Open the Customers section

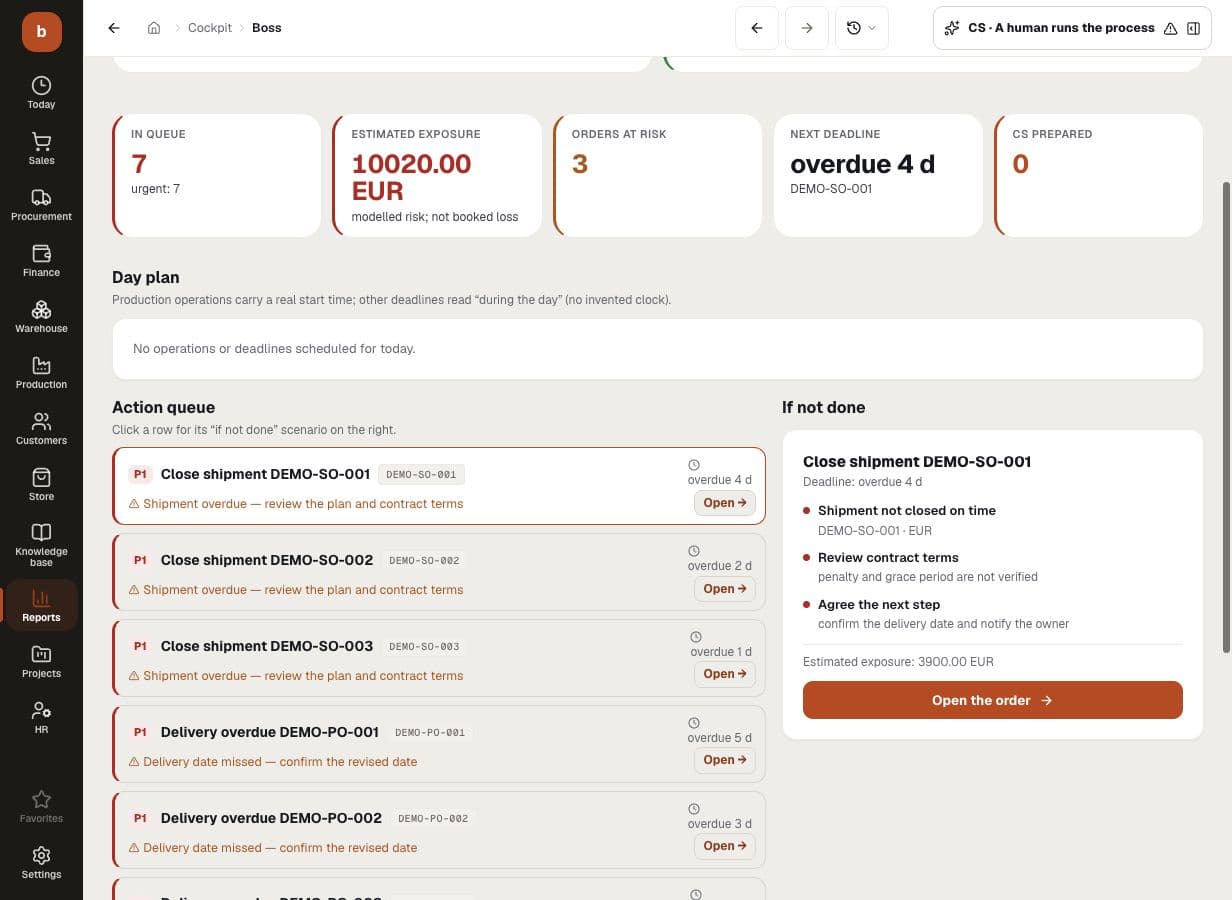pos(41,428)
